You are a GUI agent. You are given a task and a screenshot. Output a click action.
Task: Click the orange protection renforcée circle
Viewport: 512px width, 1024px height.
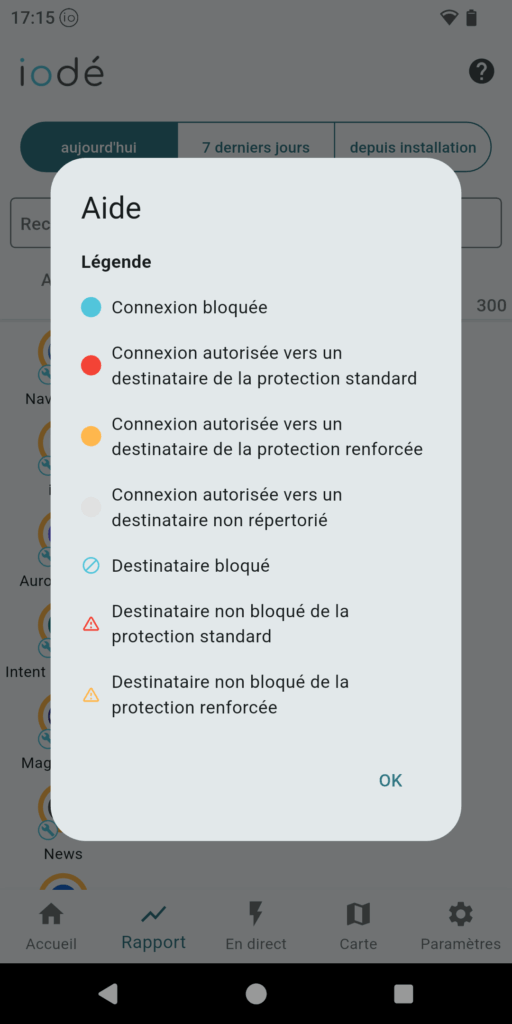click(x=91, y=436)
